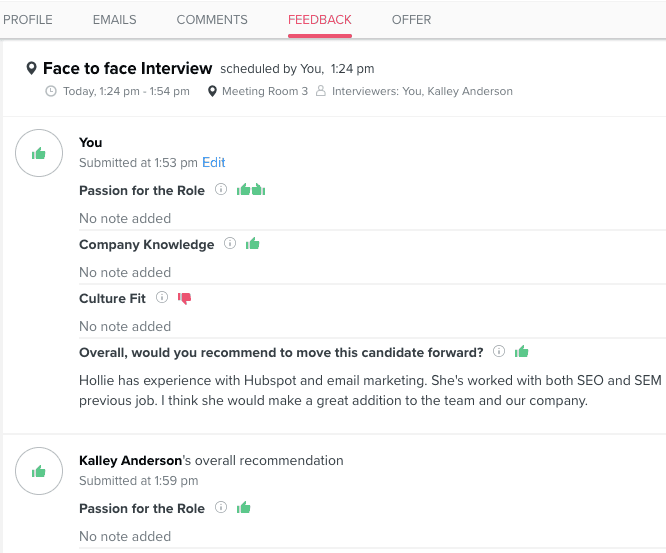Click the Face to face Interview title
The height and width of the screenshot is (553, 666).
[127, 68]
